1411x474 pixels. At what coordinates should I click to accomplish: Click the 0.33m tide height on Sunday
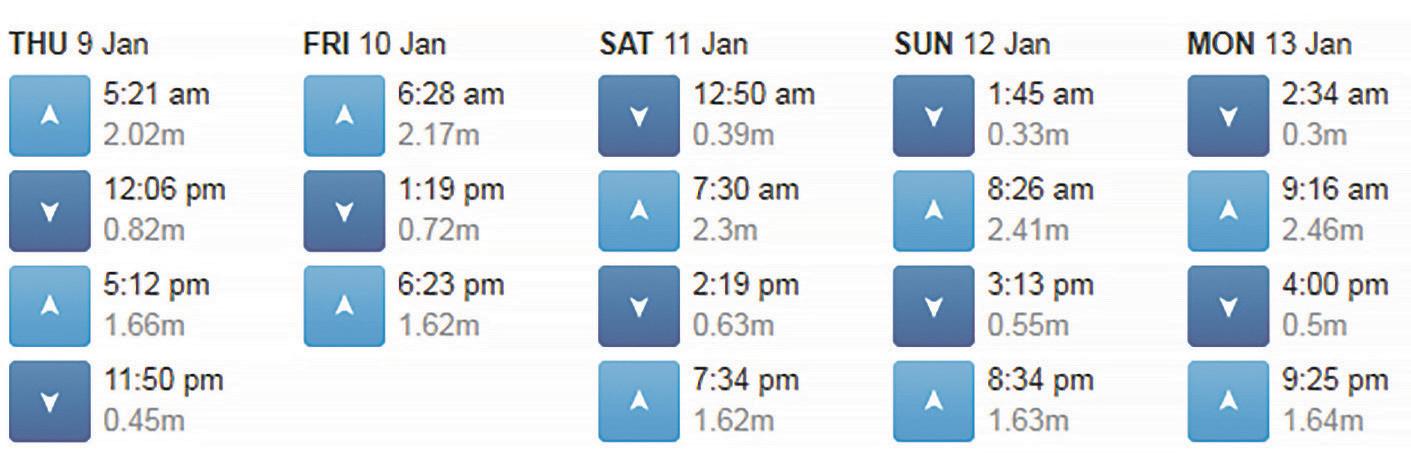point(1028,135)
